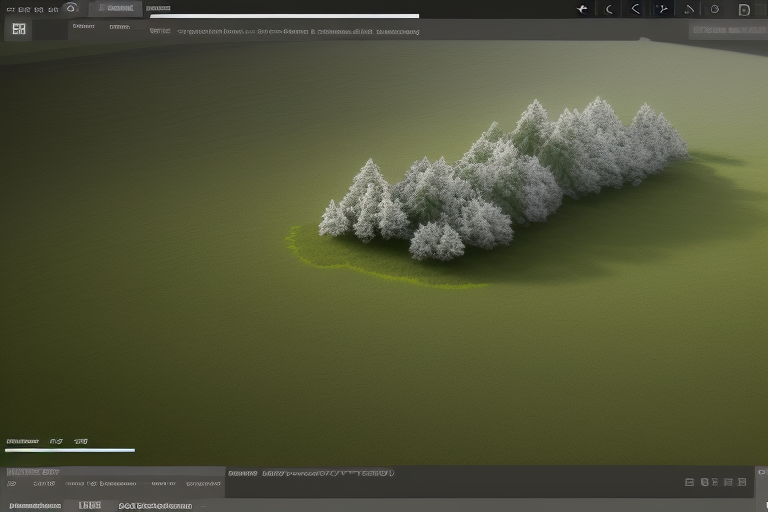
Task: Click the rightmost icon in bottom-right icon group
Action: coord(742,482)
